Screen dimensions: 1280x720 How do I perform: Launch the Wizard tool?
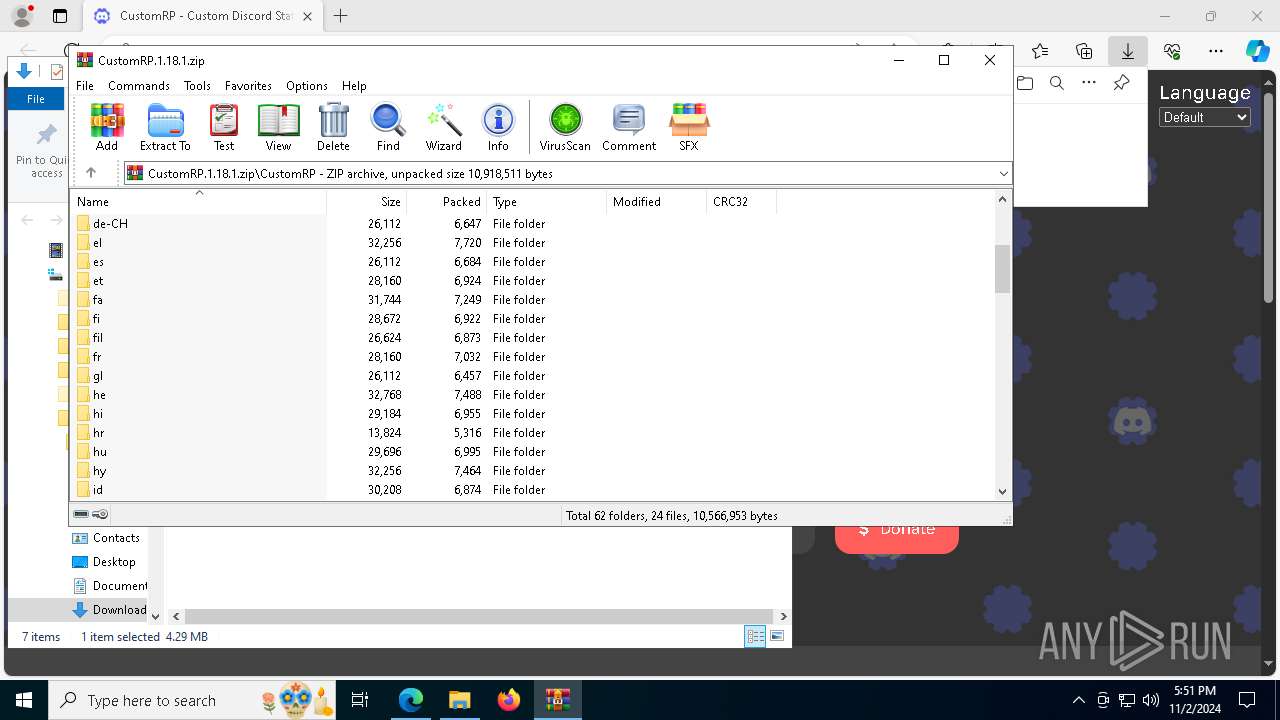[443, 127]
